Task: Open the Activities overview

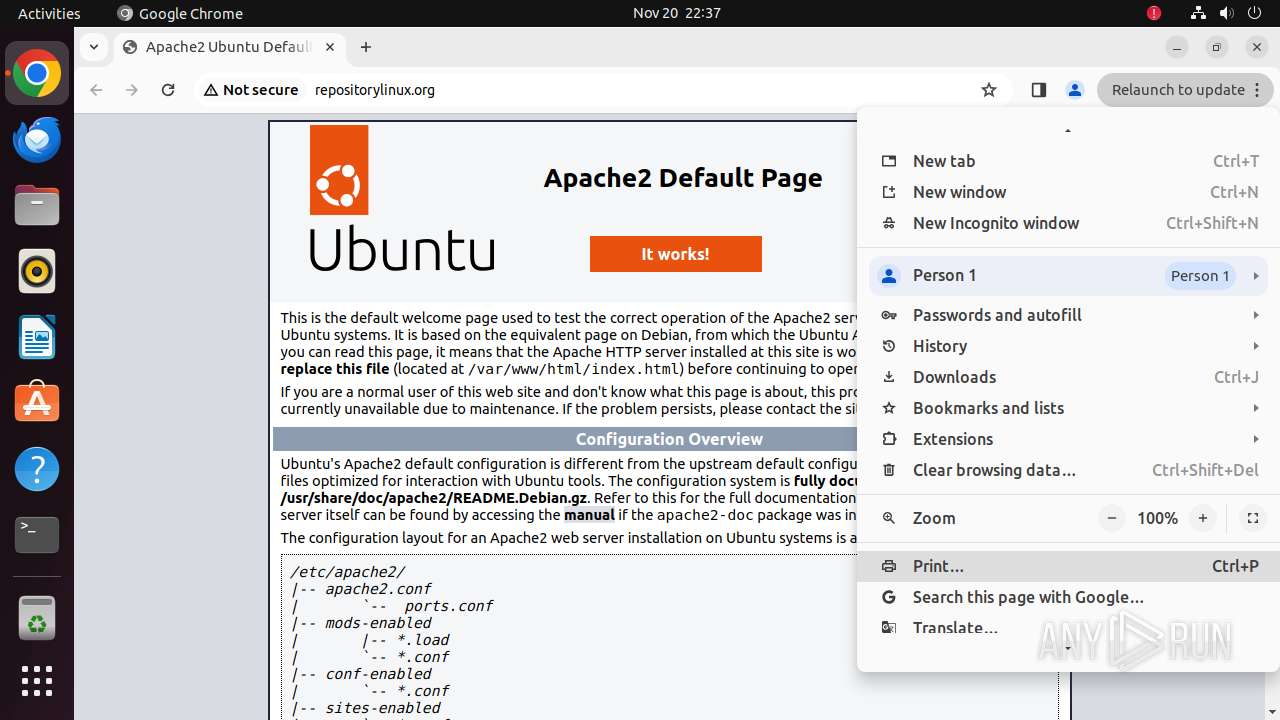Action: (x=49, y=13)
